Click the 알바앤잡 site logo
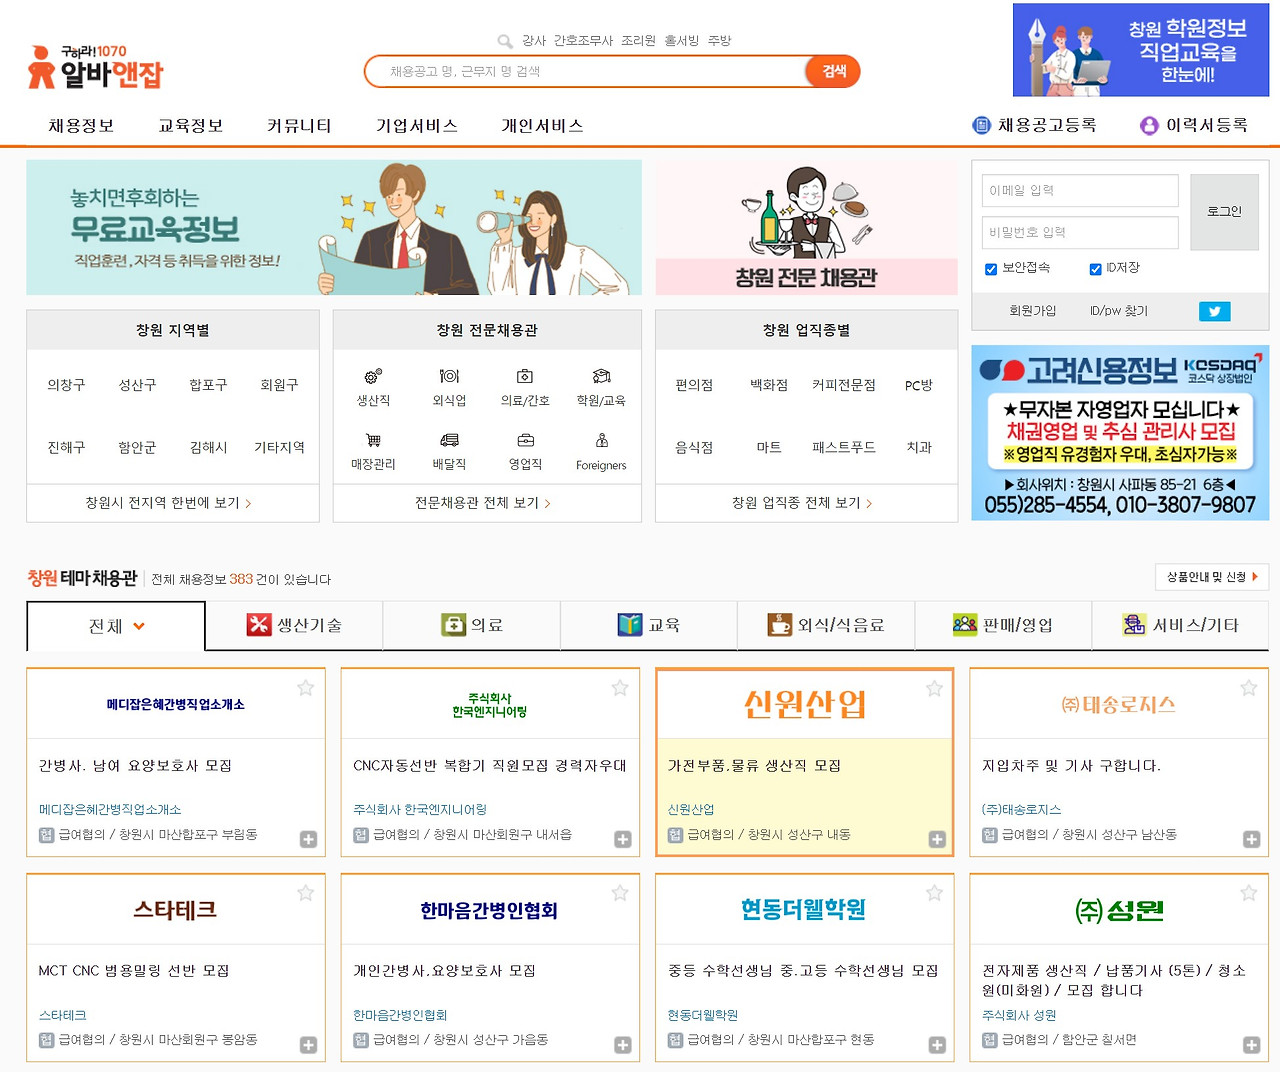 pos(96,67)
